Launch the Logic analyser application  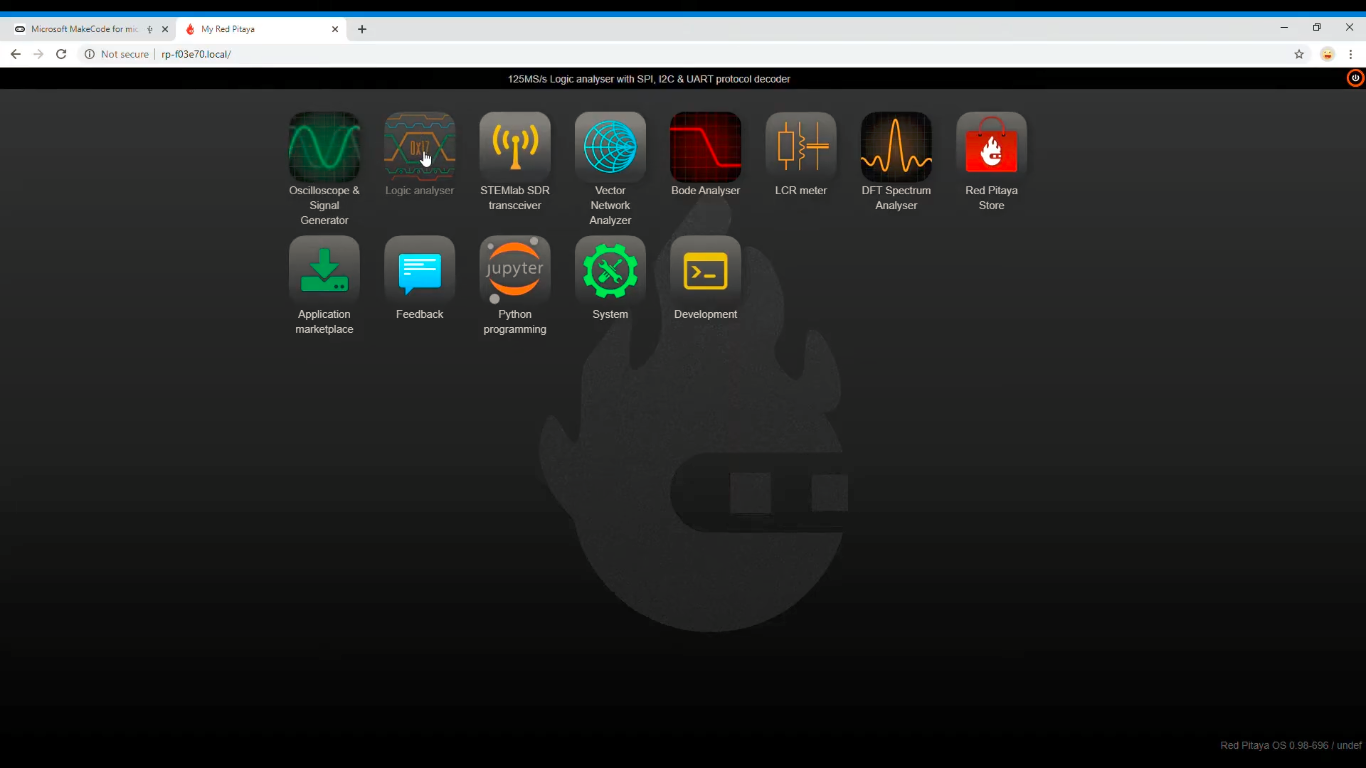pos(419,147)
